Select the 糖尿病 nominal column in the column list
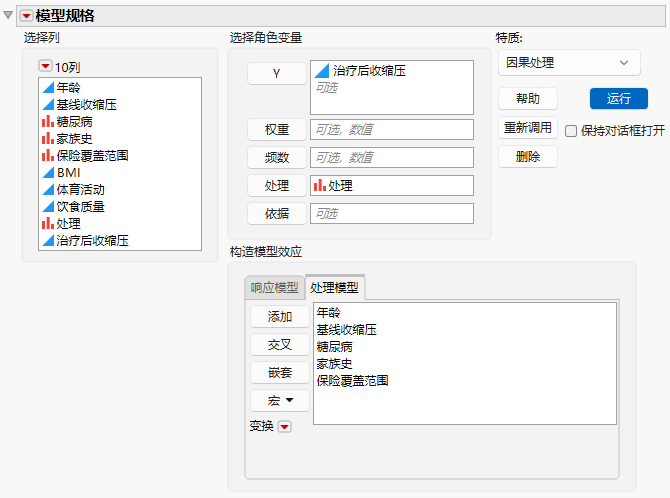This screenshot has width=670, height=498. click(x=74, y=122)
